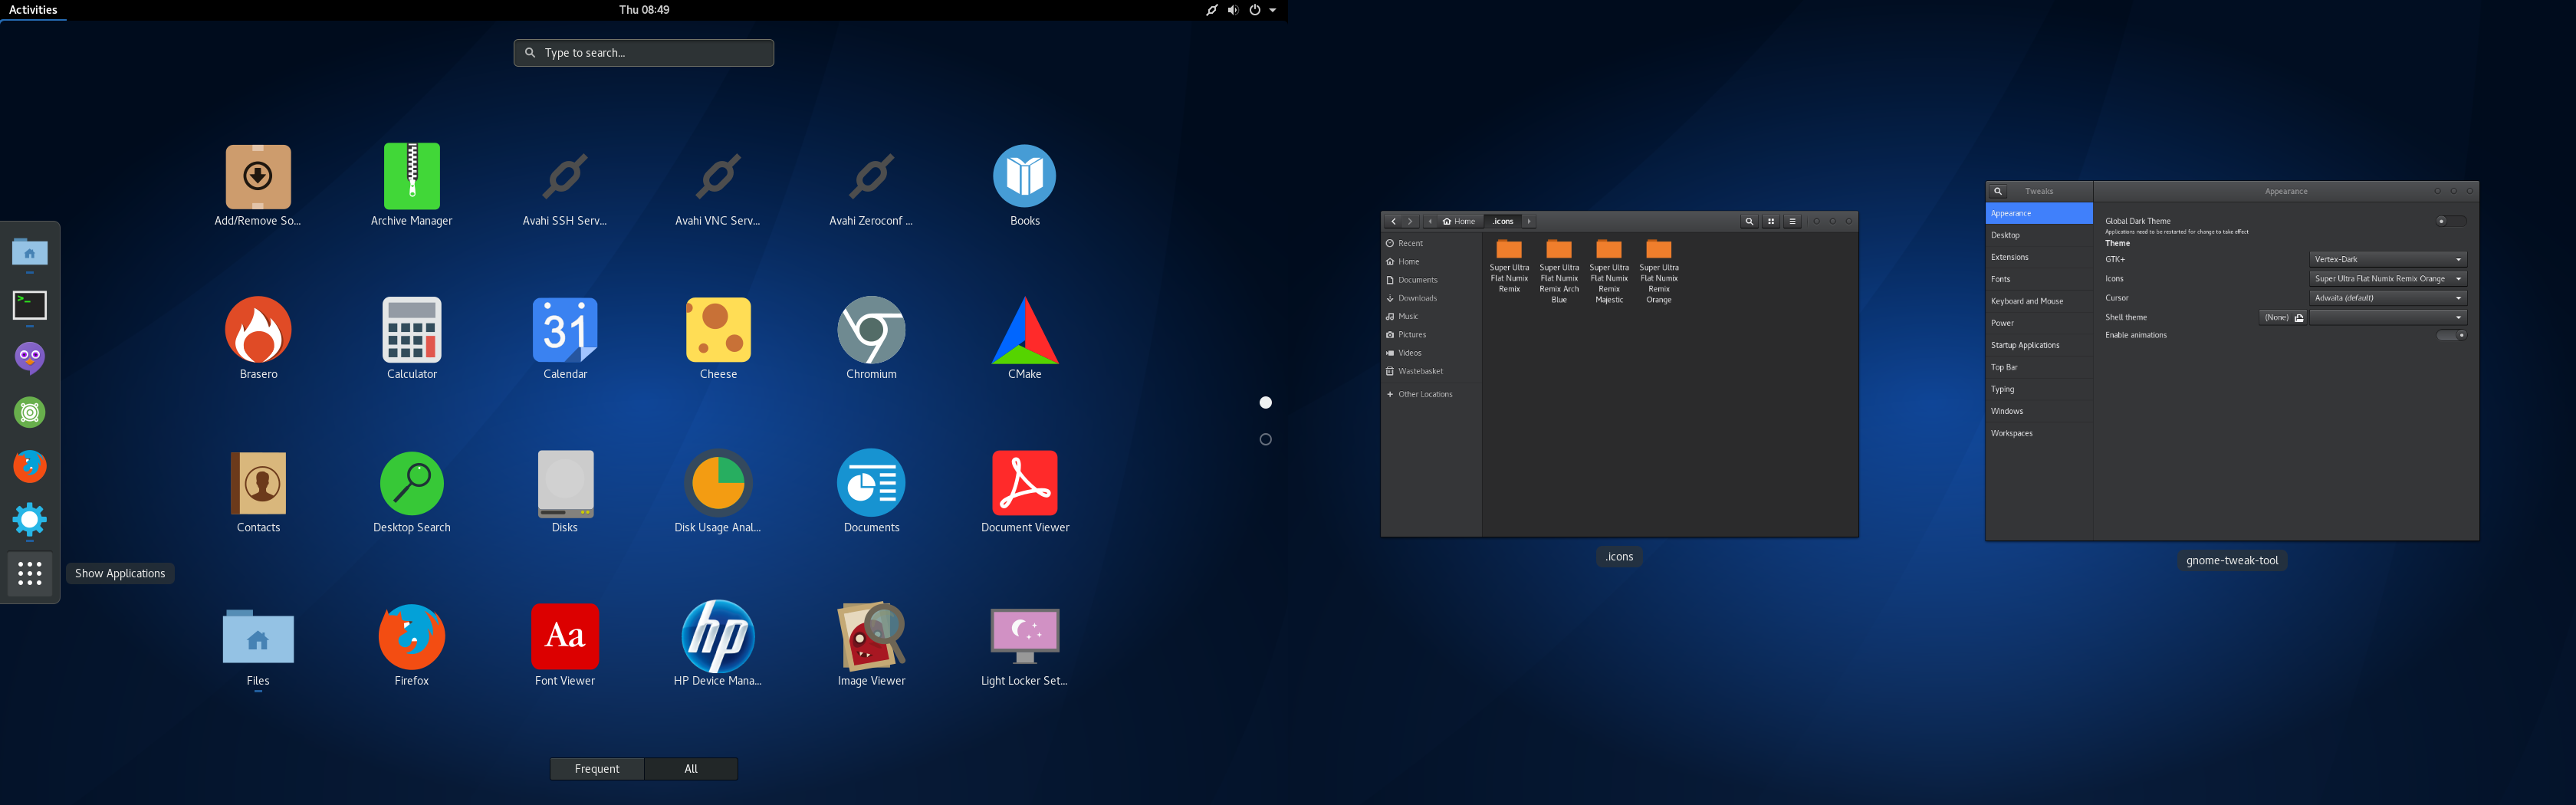This screenshot has width=2576, height=805.
Task: Click Home path button in Files
Action: (1459, 221)
